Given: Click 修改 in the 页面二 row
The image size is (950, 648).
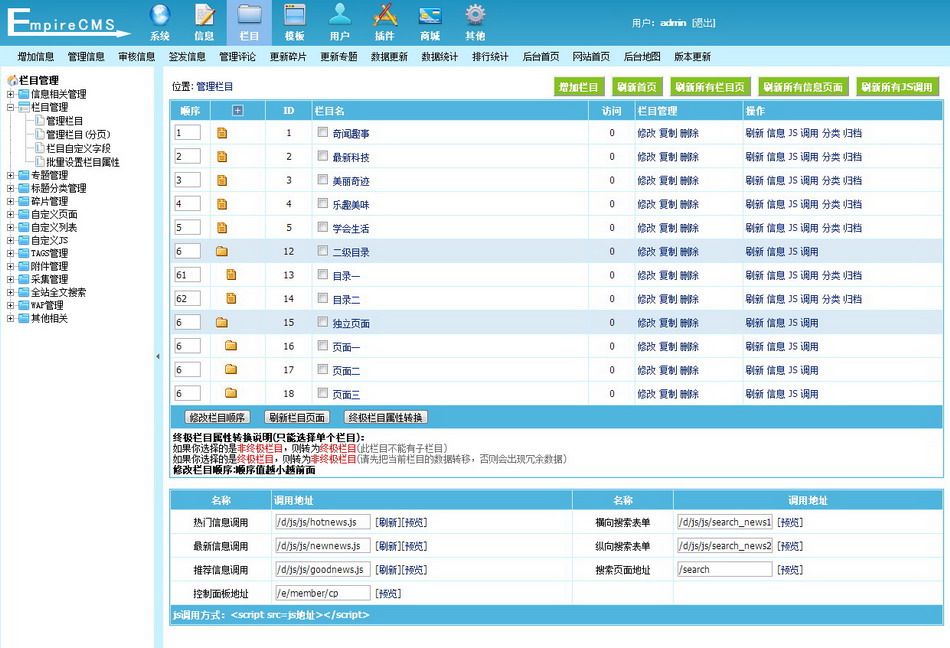Looking at the screenshot, I should (646, 370).
